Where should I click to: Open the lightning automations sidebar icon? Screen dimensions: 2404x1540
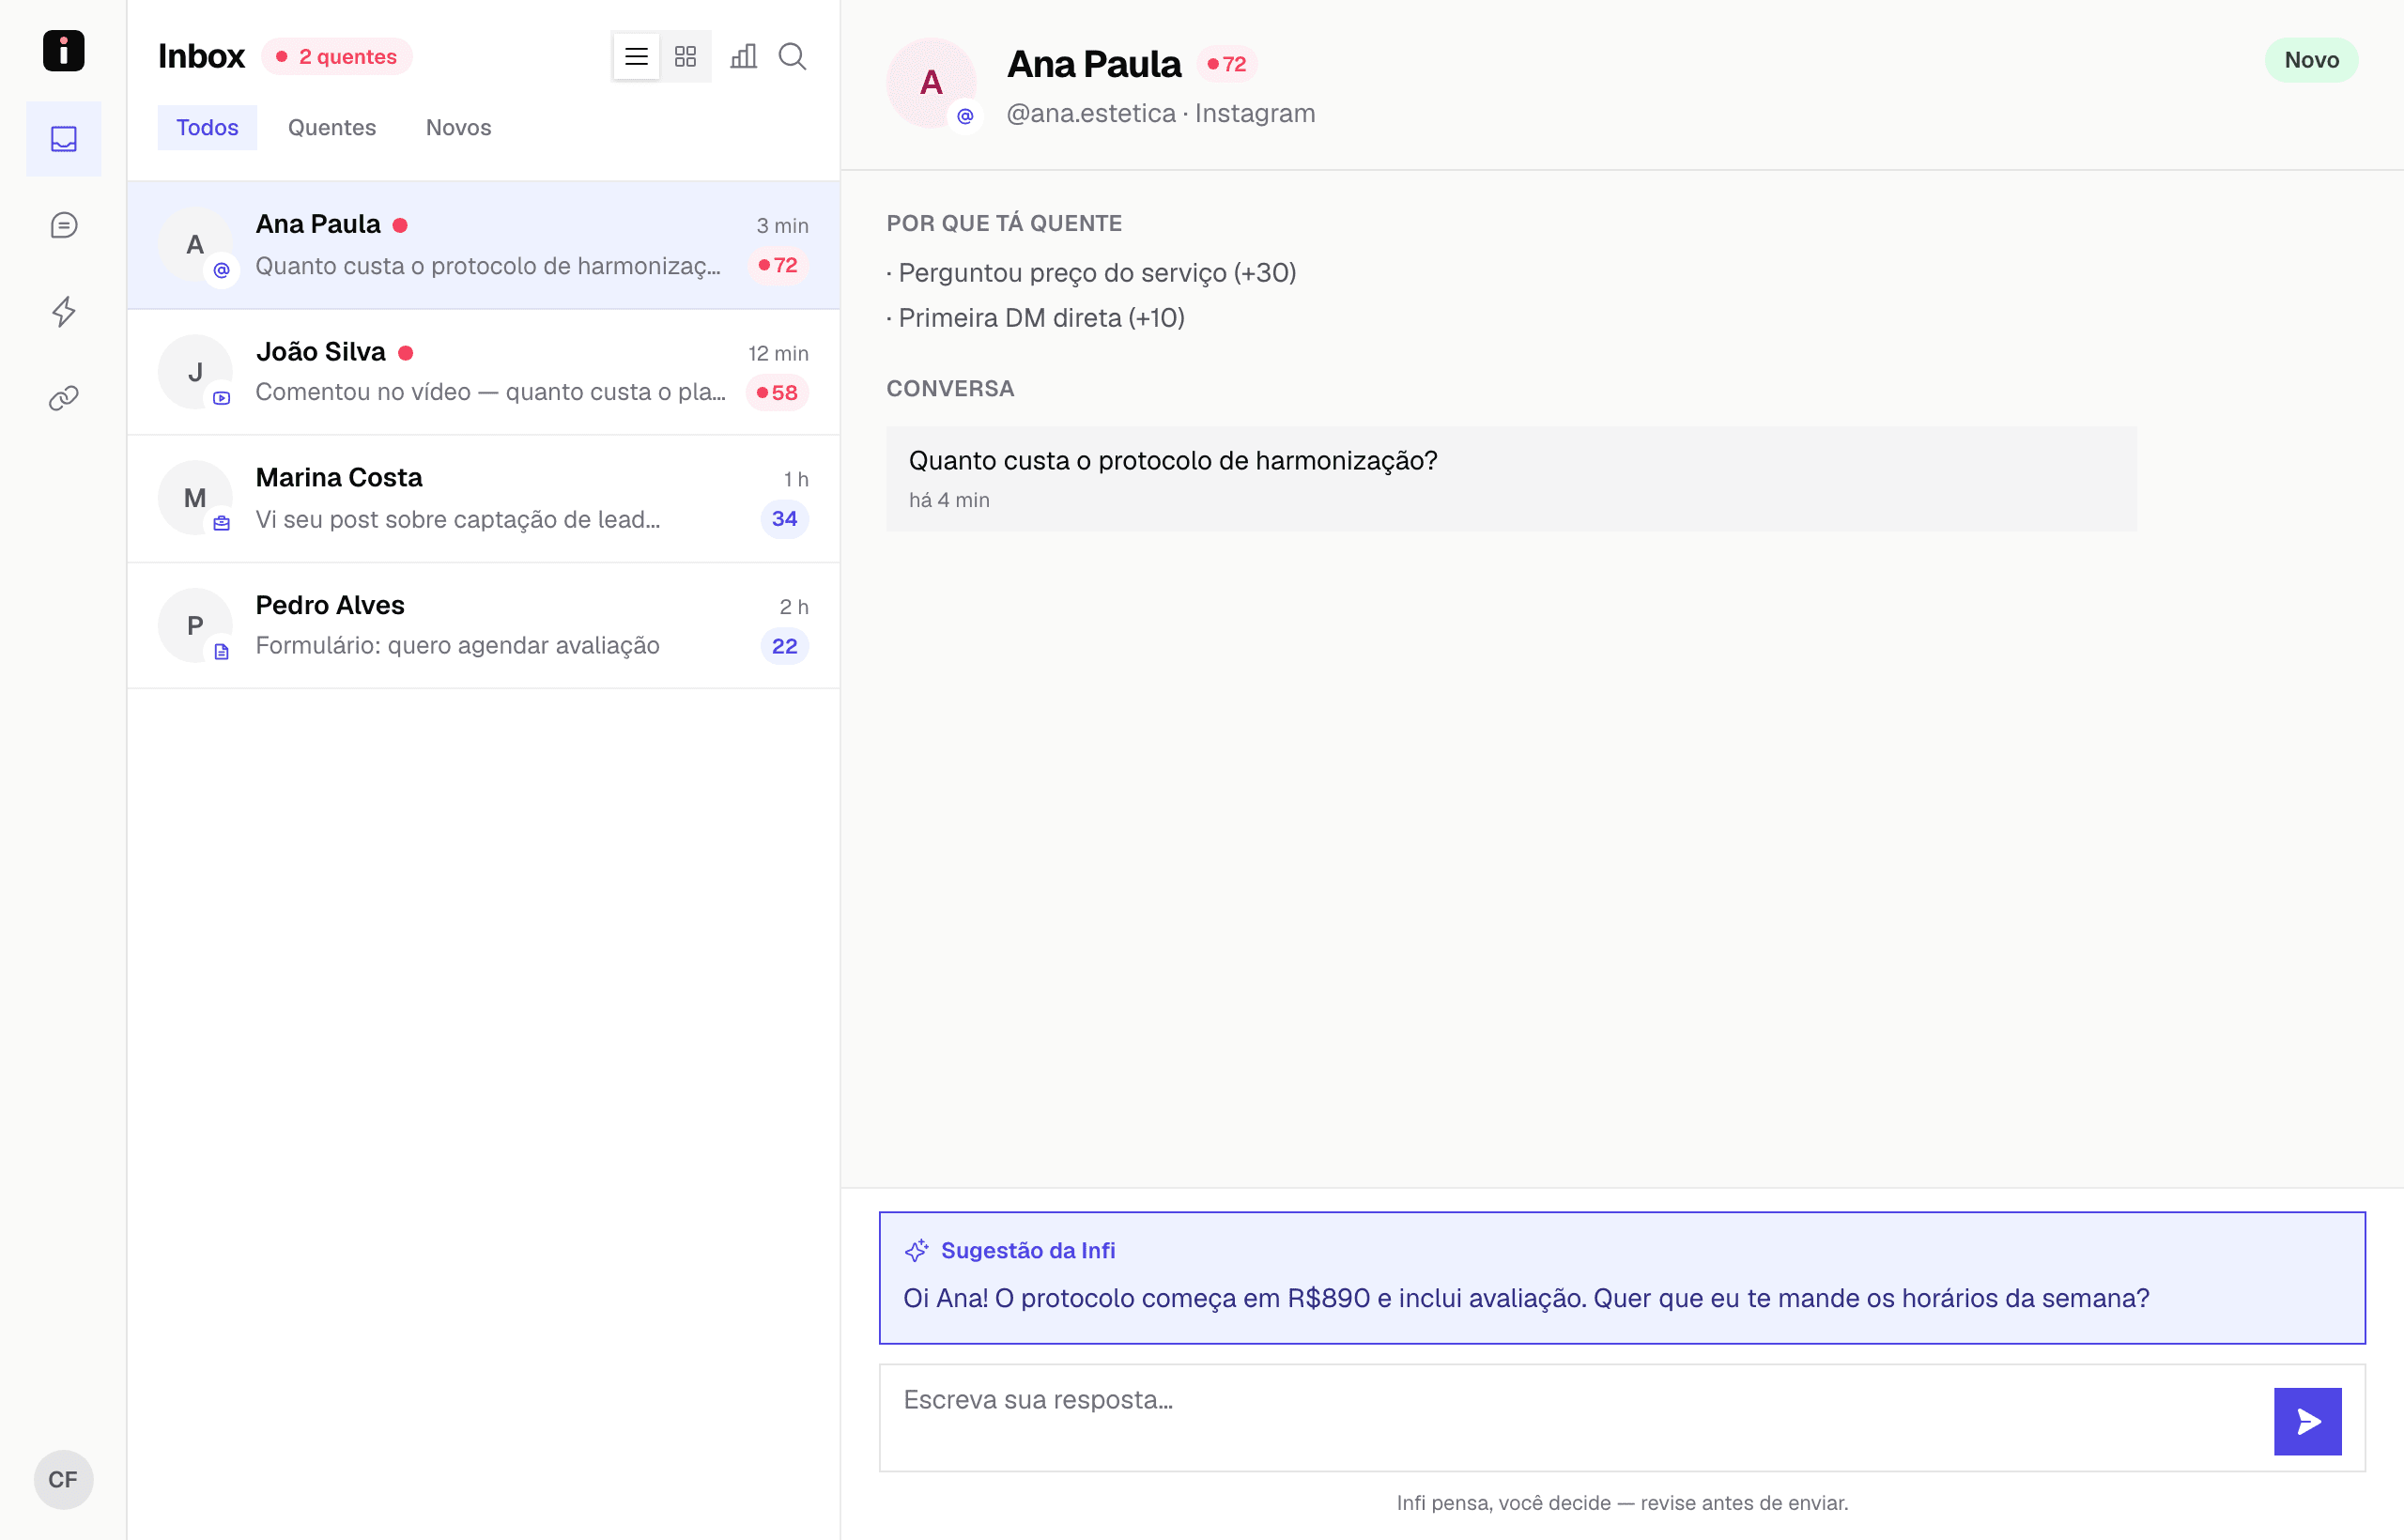point(63,312)
